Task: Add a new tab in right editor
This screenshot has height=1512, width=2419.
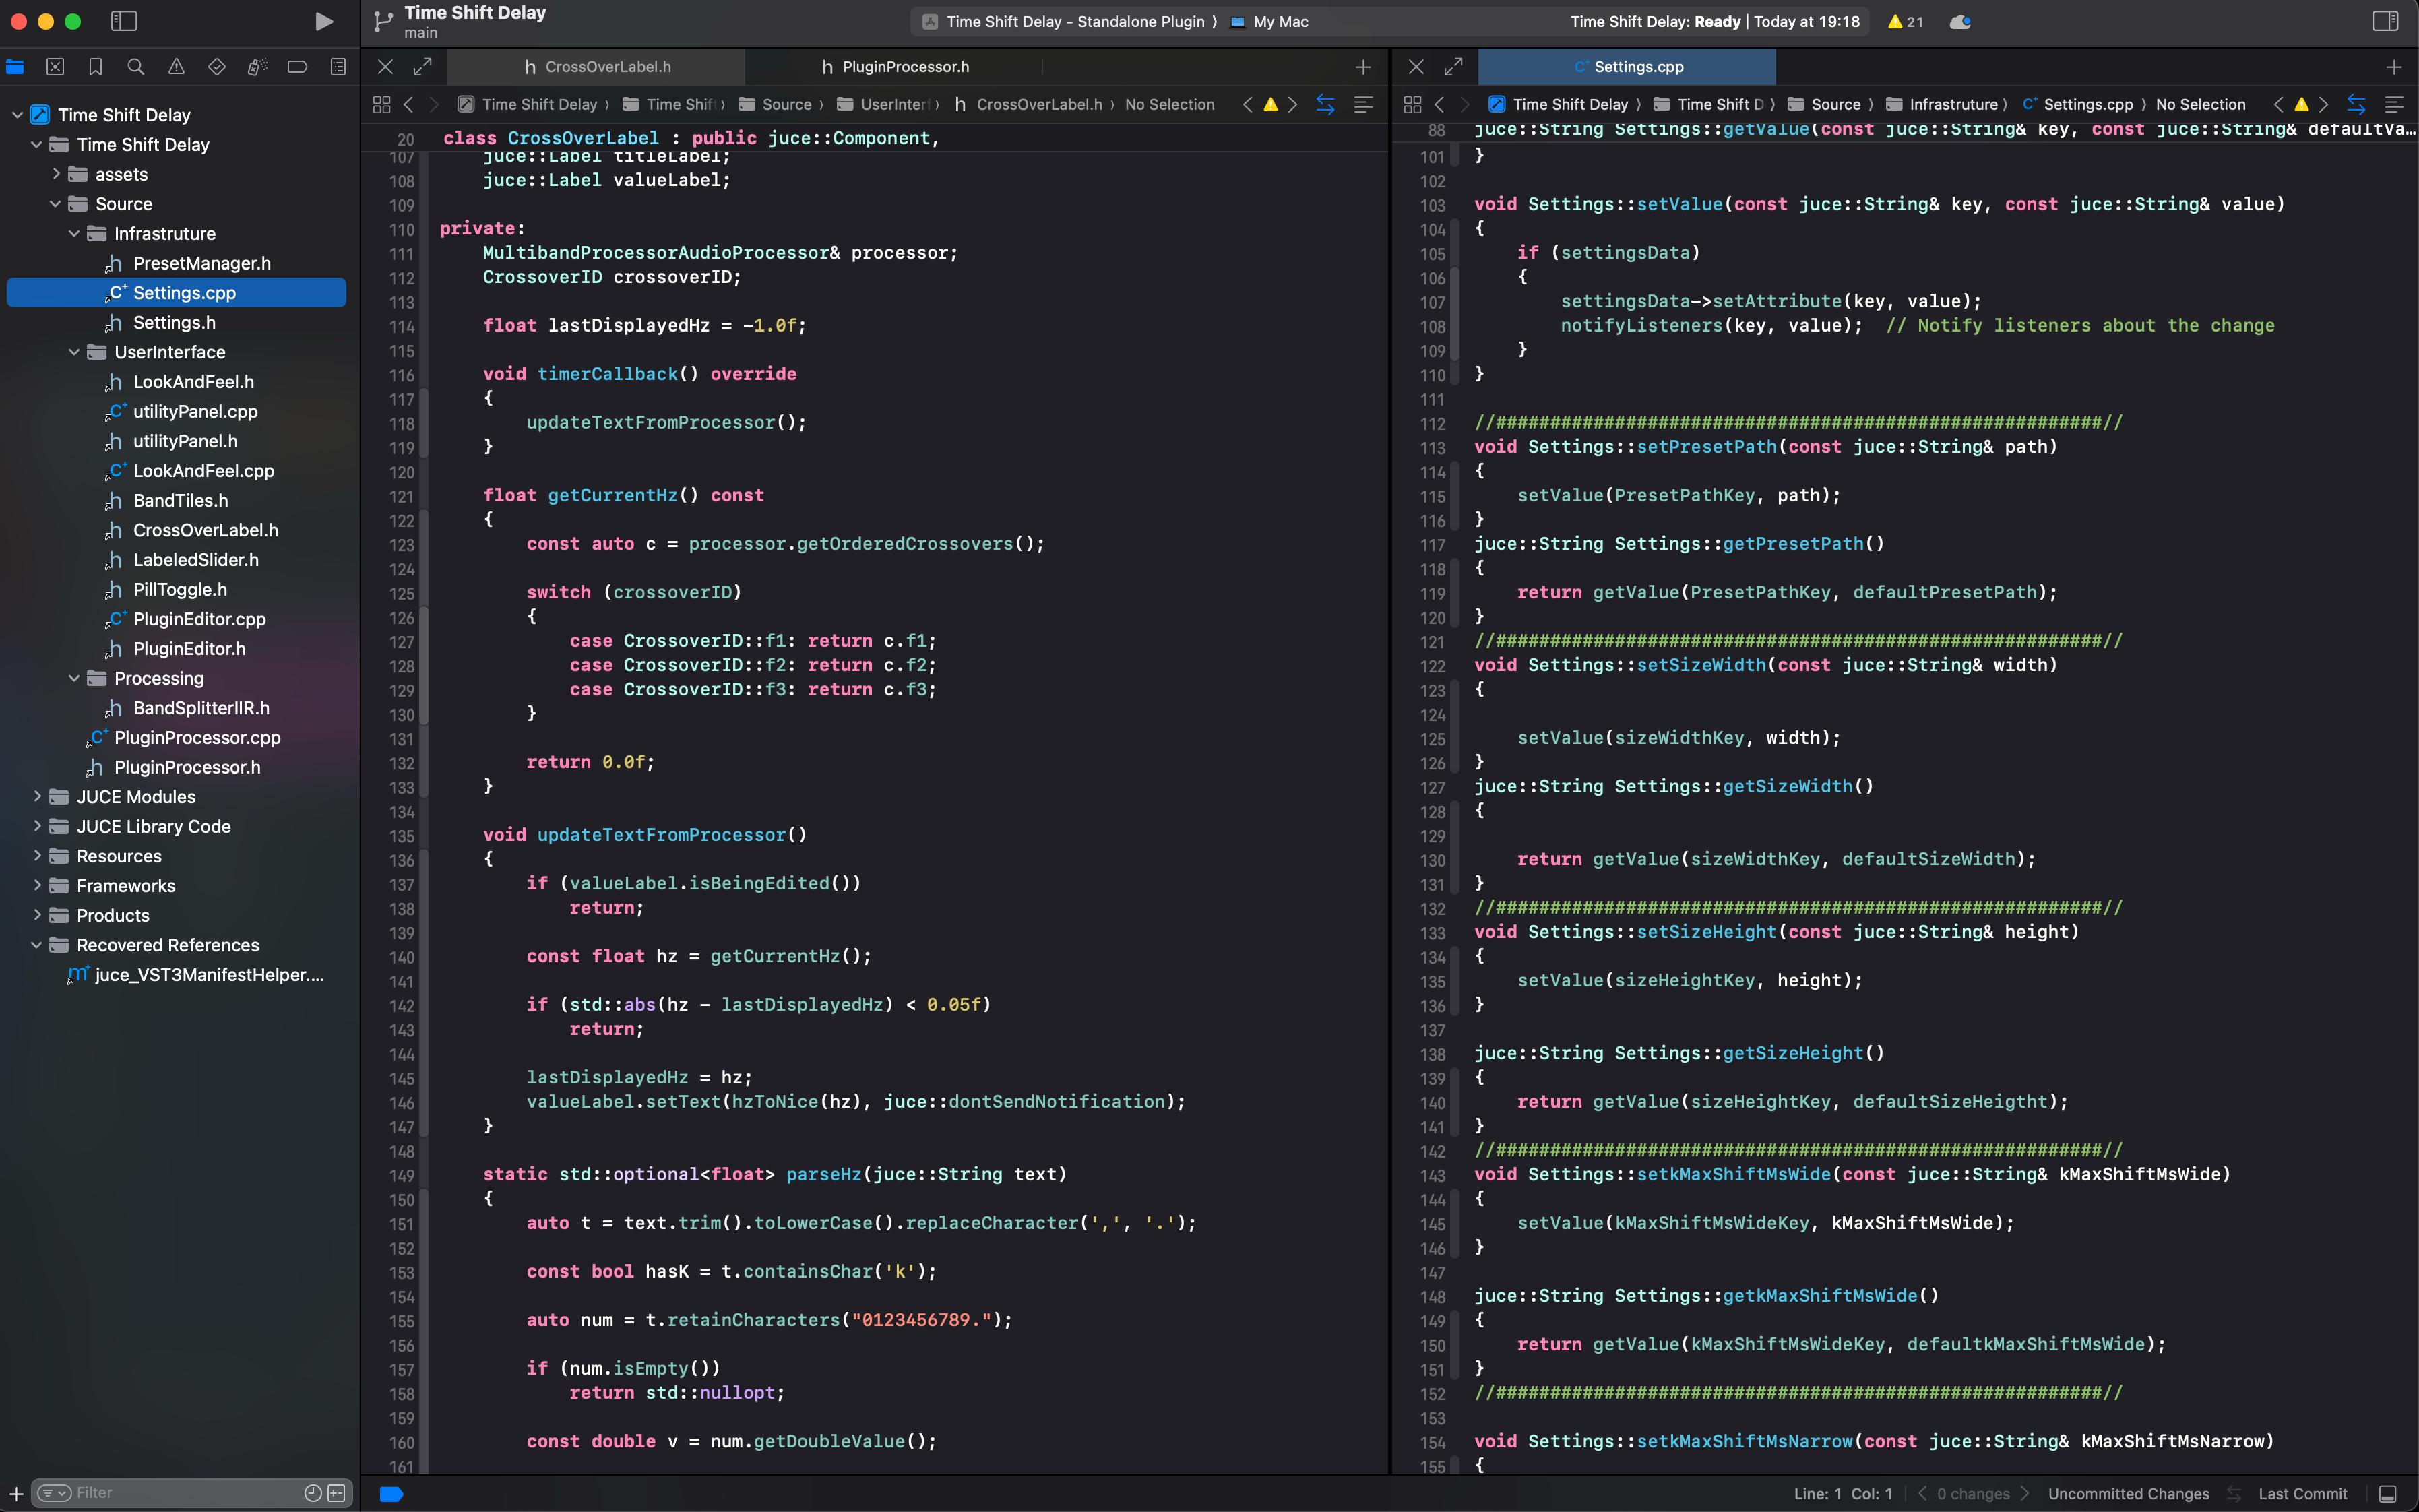Action: coord(2394,67)
